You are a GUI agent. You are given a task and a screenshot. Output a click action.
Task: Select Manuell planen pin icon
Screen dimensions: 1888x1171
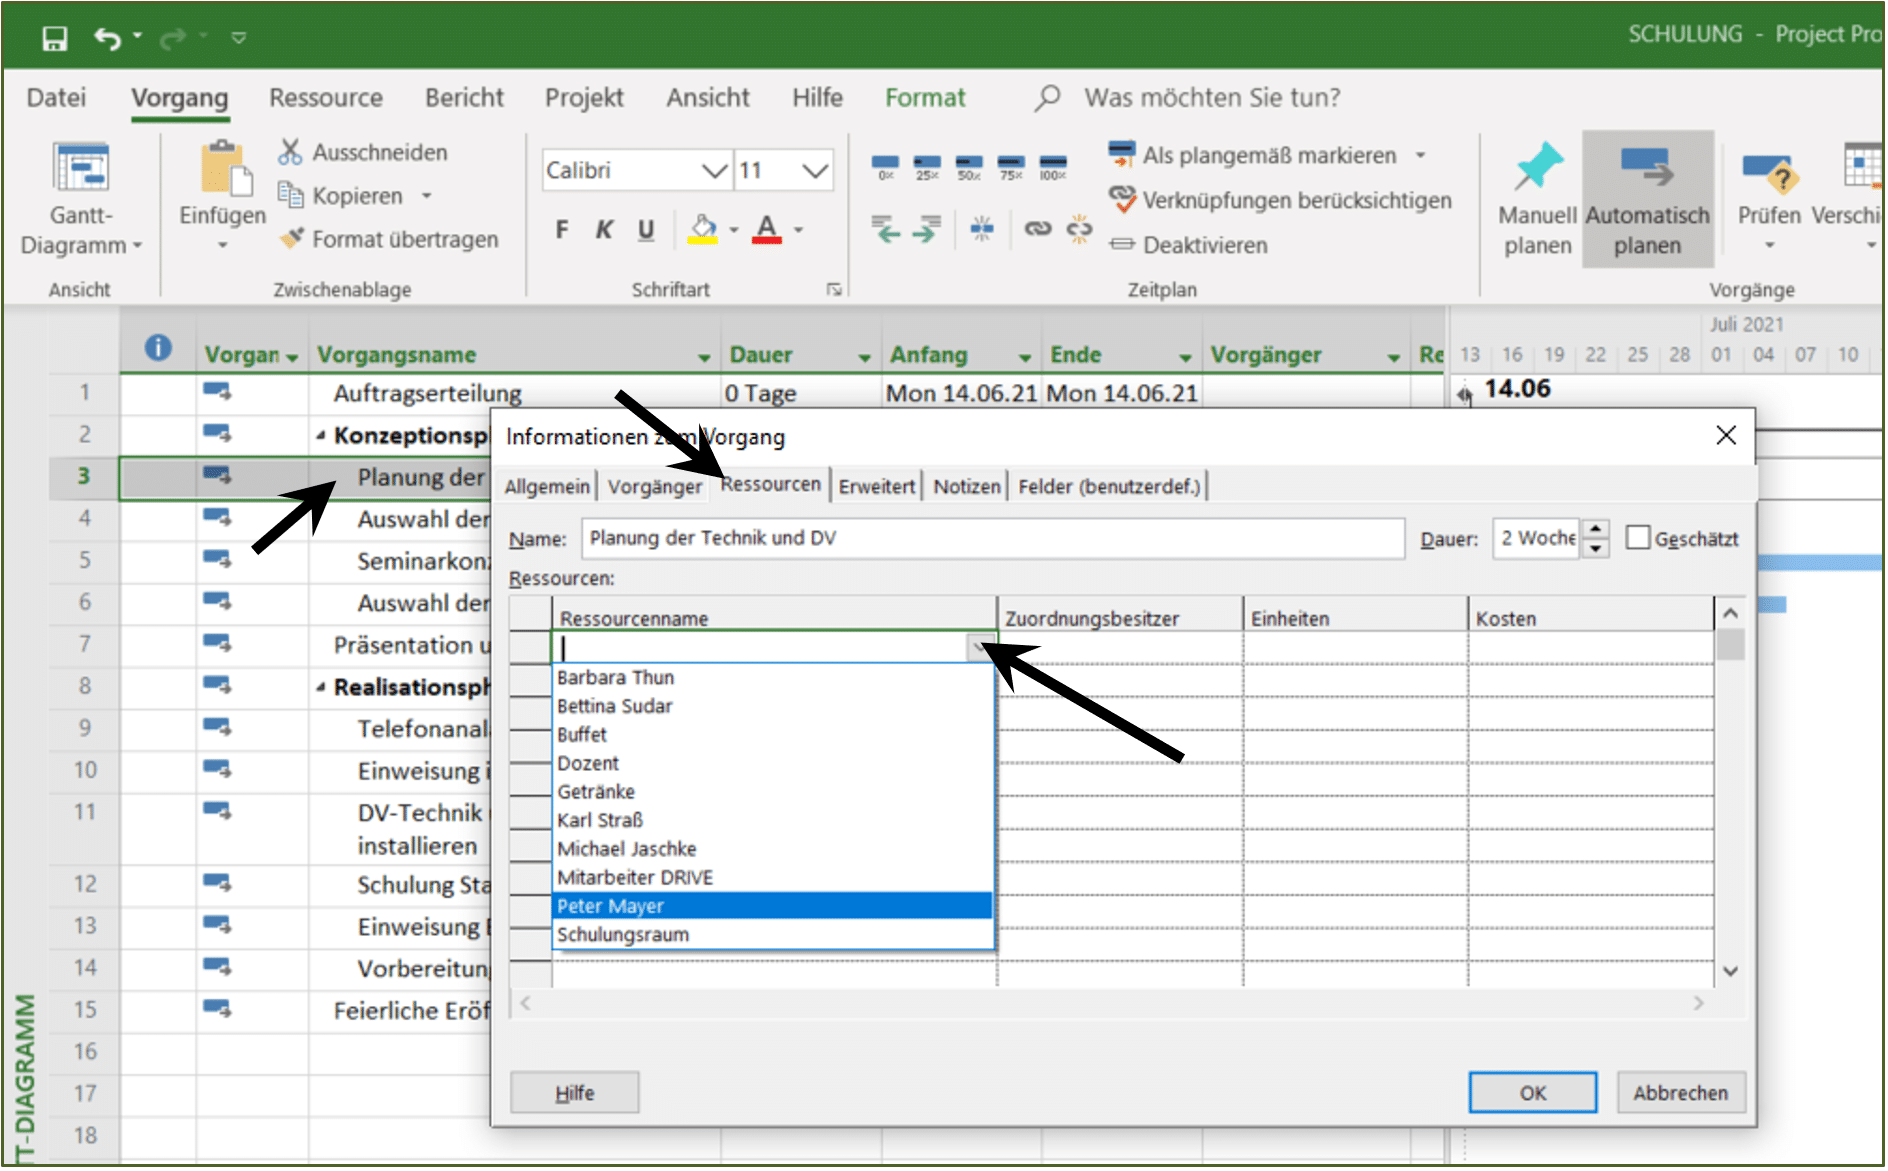coord(1538,166)
